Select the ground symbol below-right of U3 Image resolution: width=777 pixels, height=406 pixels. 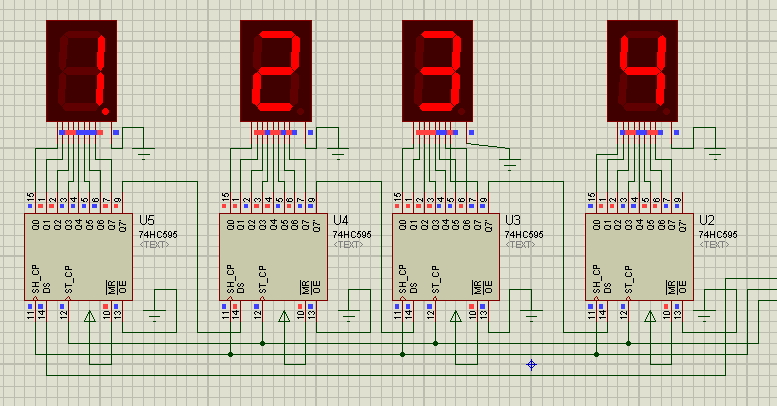tap(532, 316)
